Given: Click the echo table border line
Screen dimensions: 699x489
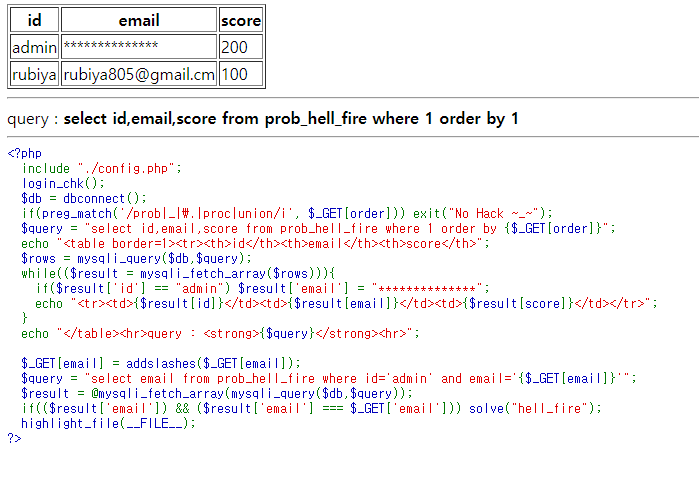Looking at the screenshot, I should coord(255,244).
